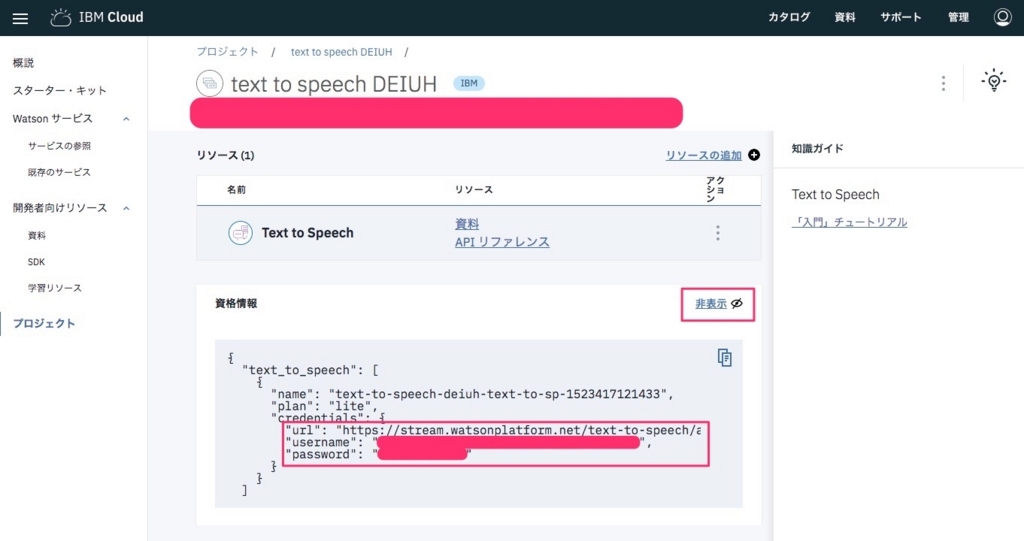Open the「入門」チュートリアル link
Screen dimensions: 1024x541
[849, 222]
